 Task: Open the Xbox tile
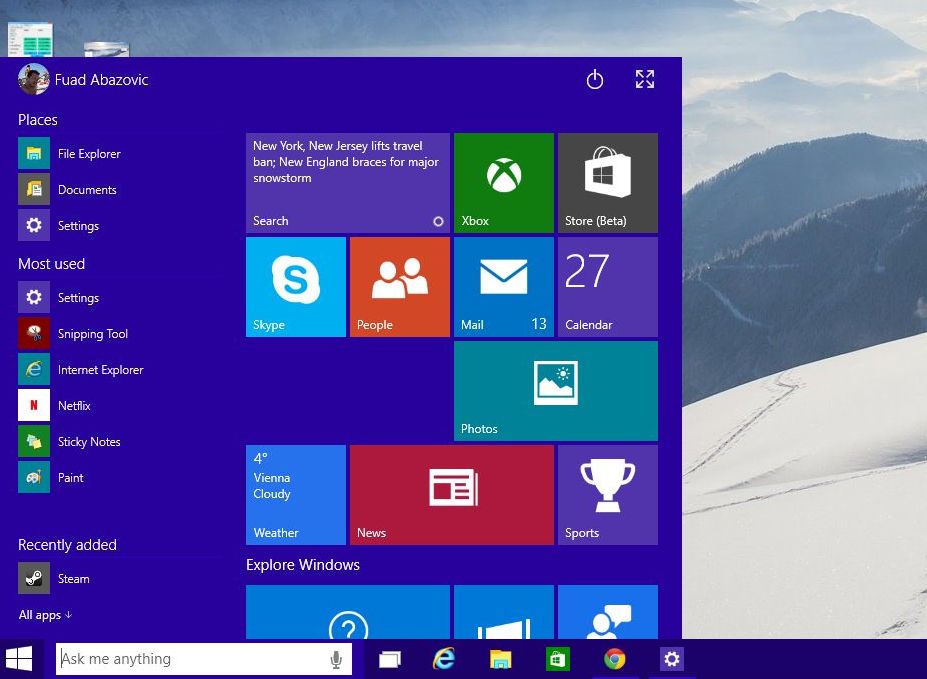coord(503,182)
